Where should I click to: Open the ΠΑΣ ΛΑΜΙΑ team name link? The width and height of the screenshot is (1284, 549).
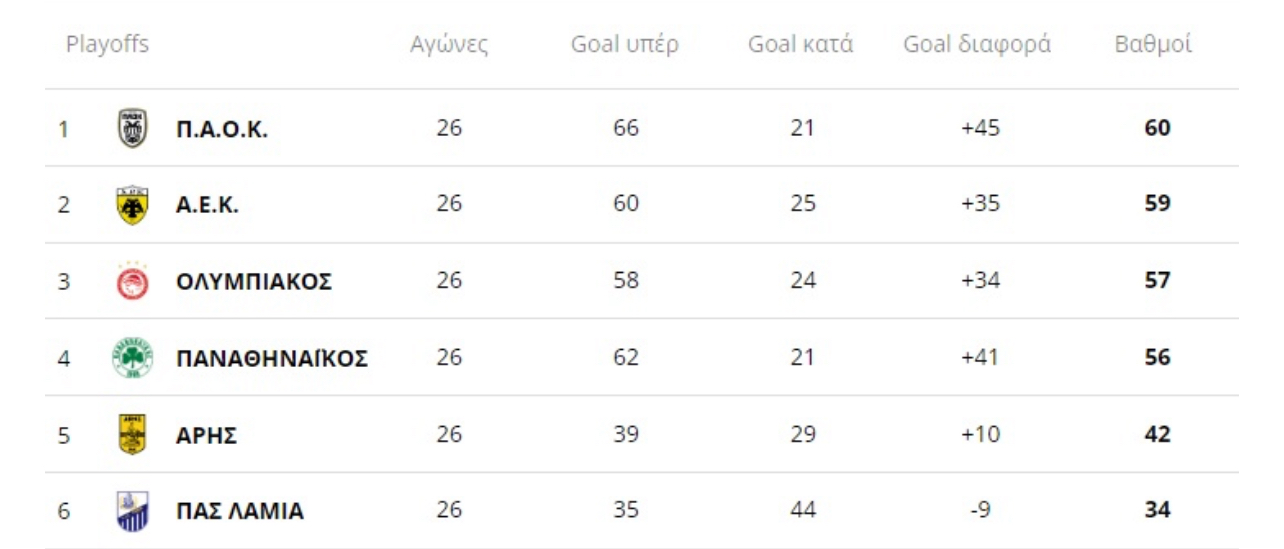(x=240, y=512)
